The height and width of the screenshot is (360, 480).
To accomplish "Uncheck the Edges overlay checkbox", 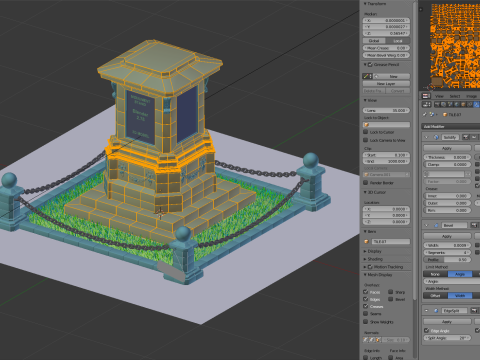I will [x=366, y=299].
